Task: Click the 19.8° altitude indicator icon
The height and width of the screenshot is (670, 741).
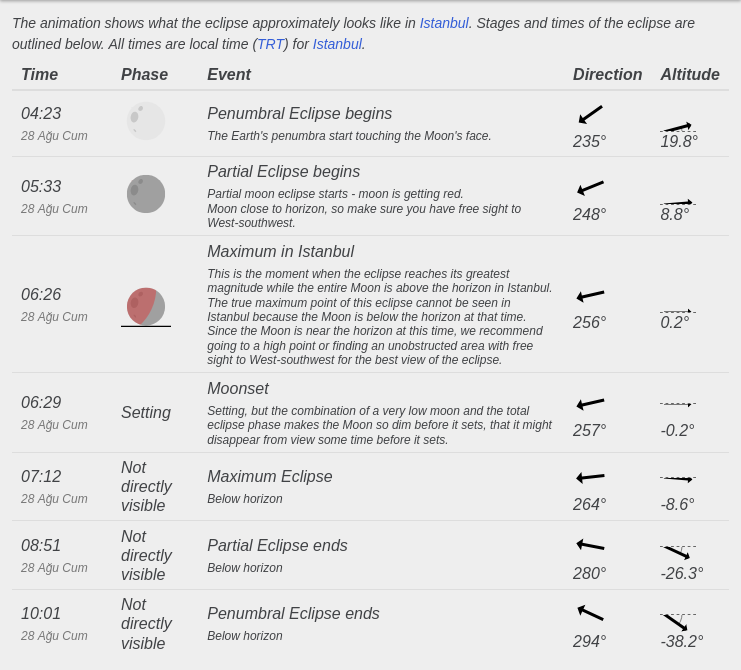Action: (x=678, y=127)
